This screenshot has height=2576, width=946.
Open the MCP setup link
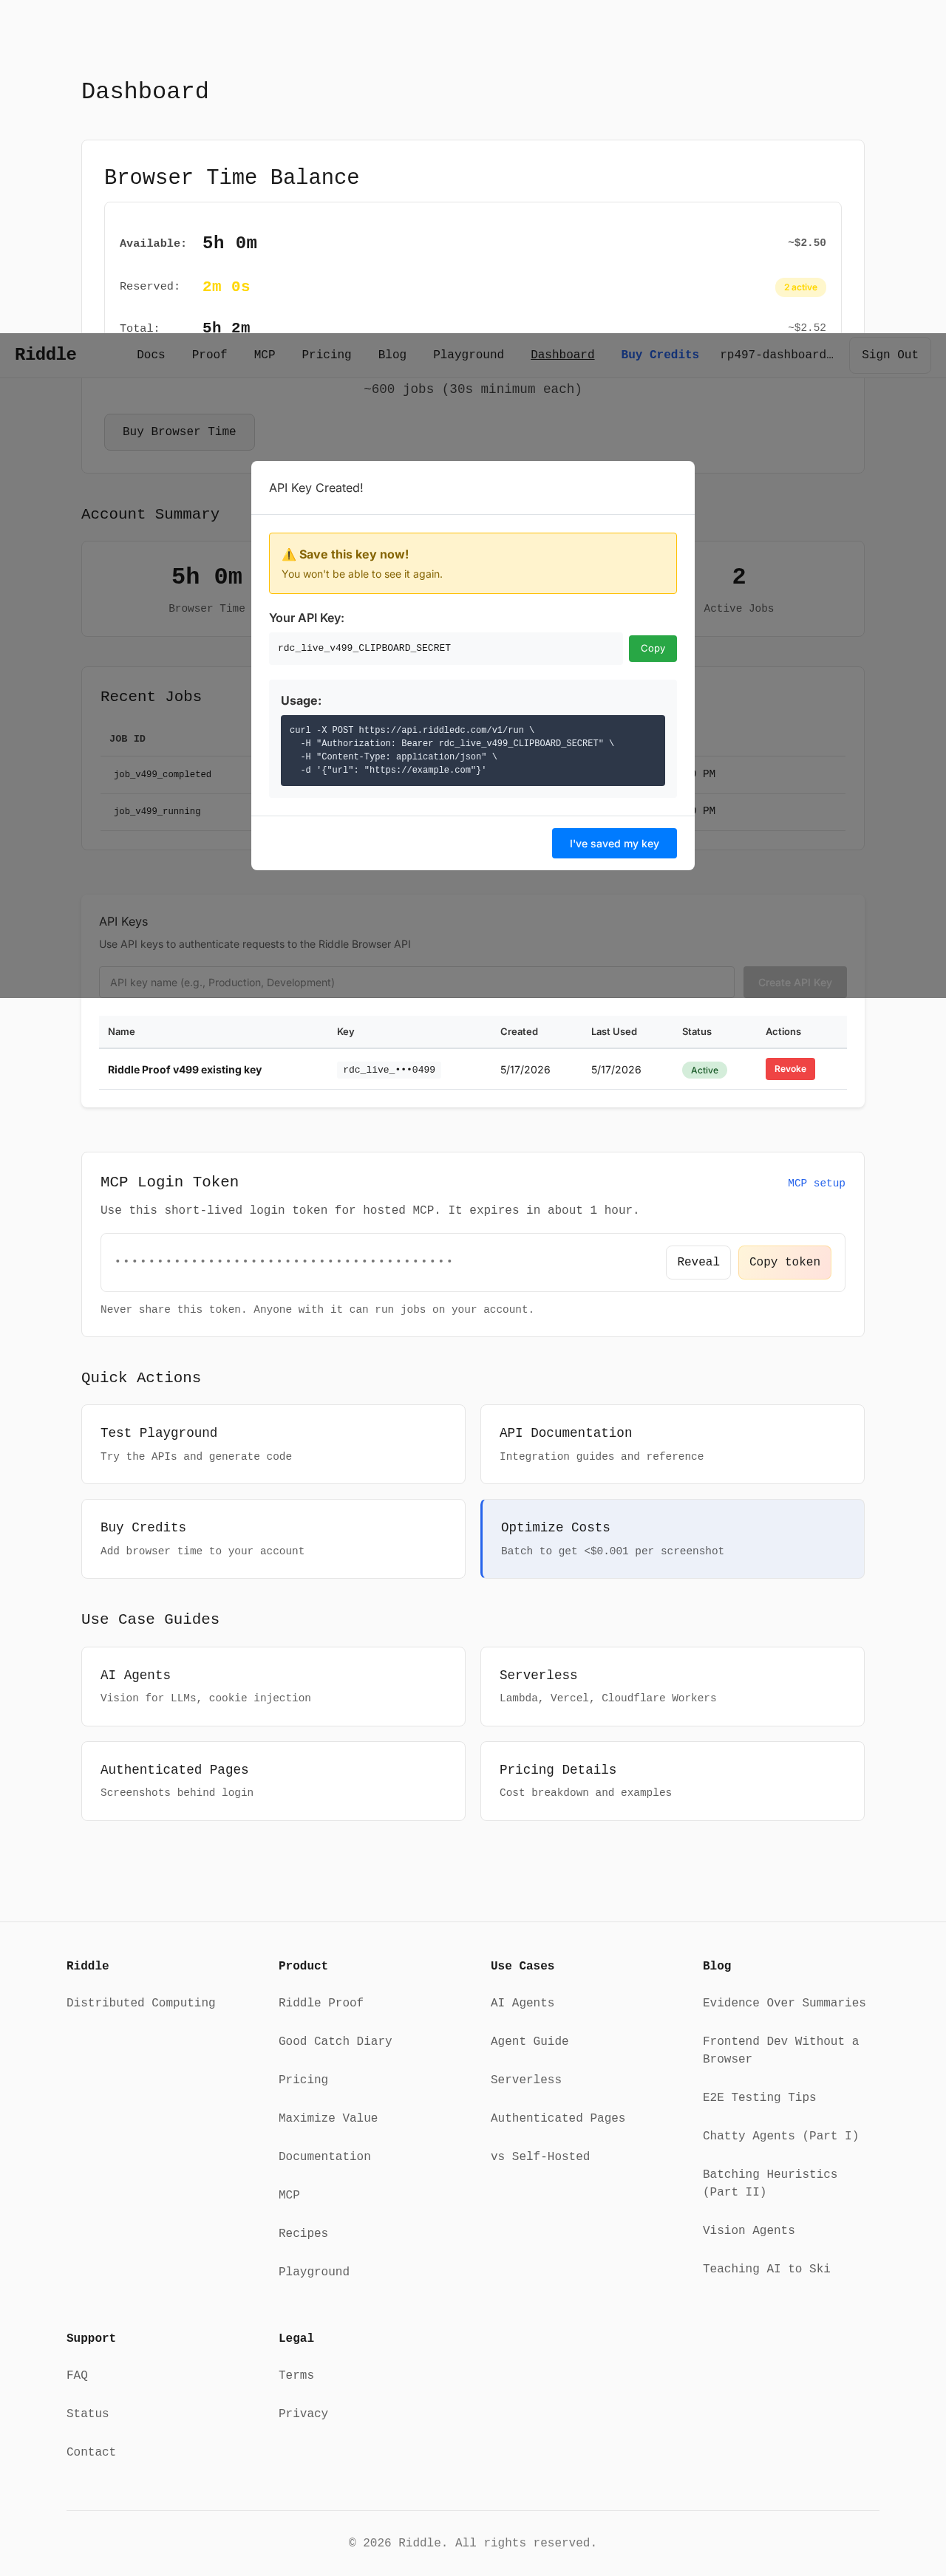click(x=816, y=1183)
